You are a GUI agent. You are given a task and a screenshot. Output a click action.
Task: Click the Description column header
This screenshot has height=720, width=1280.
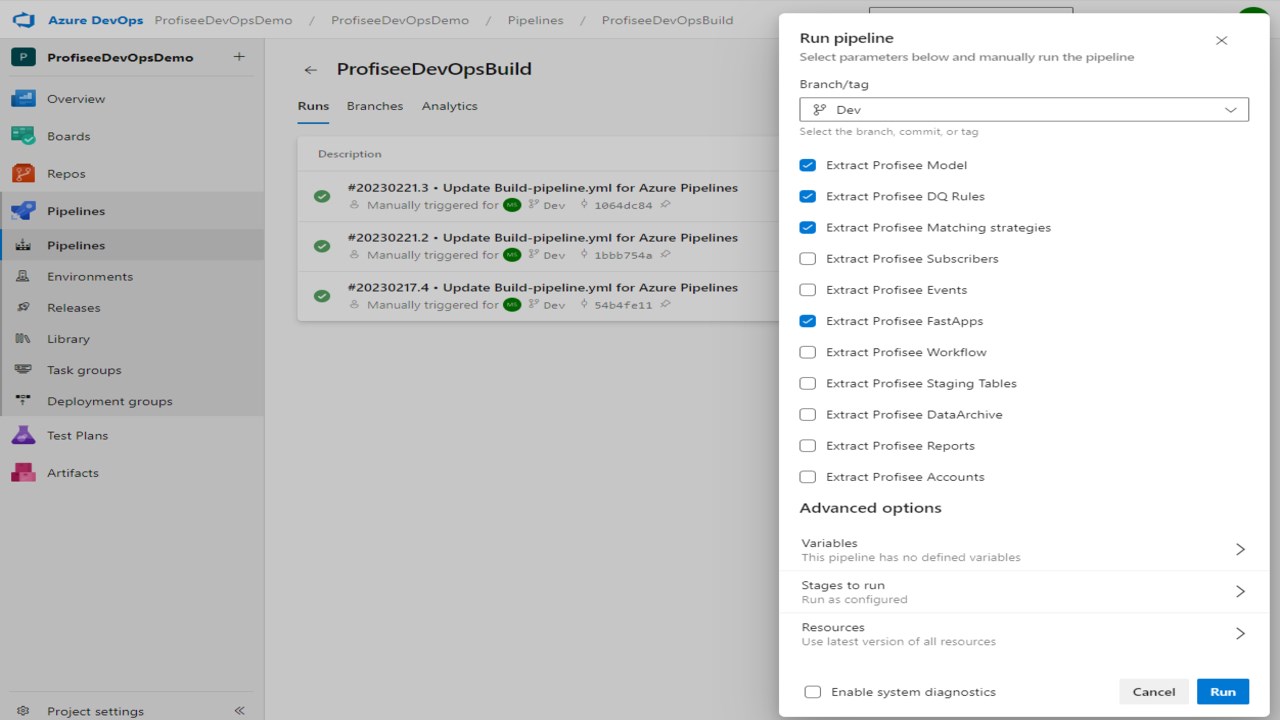350,154
